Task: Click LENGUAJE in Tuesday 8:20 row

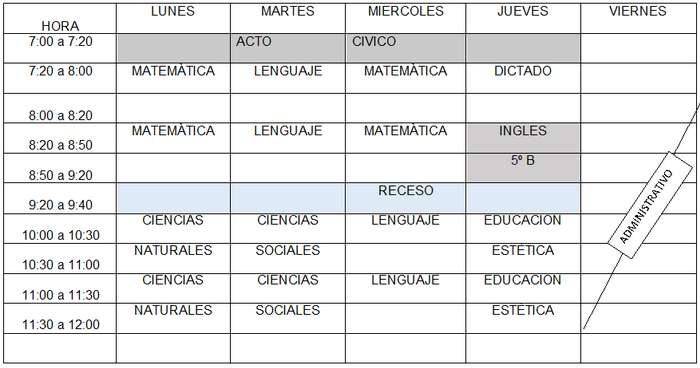Action: [288, 131]
